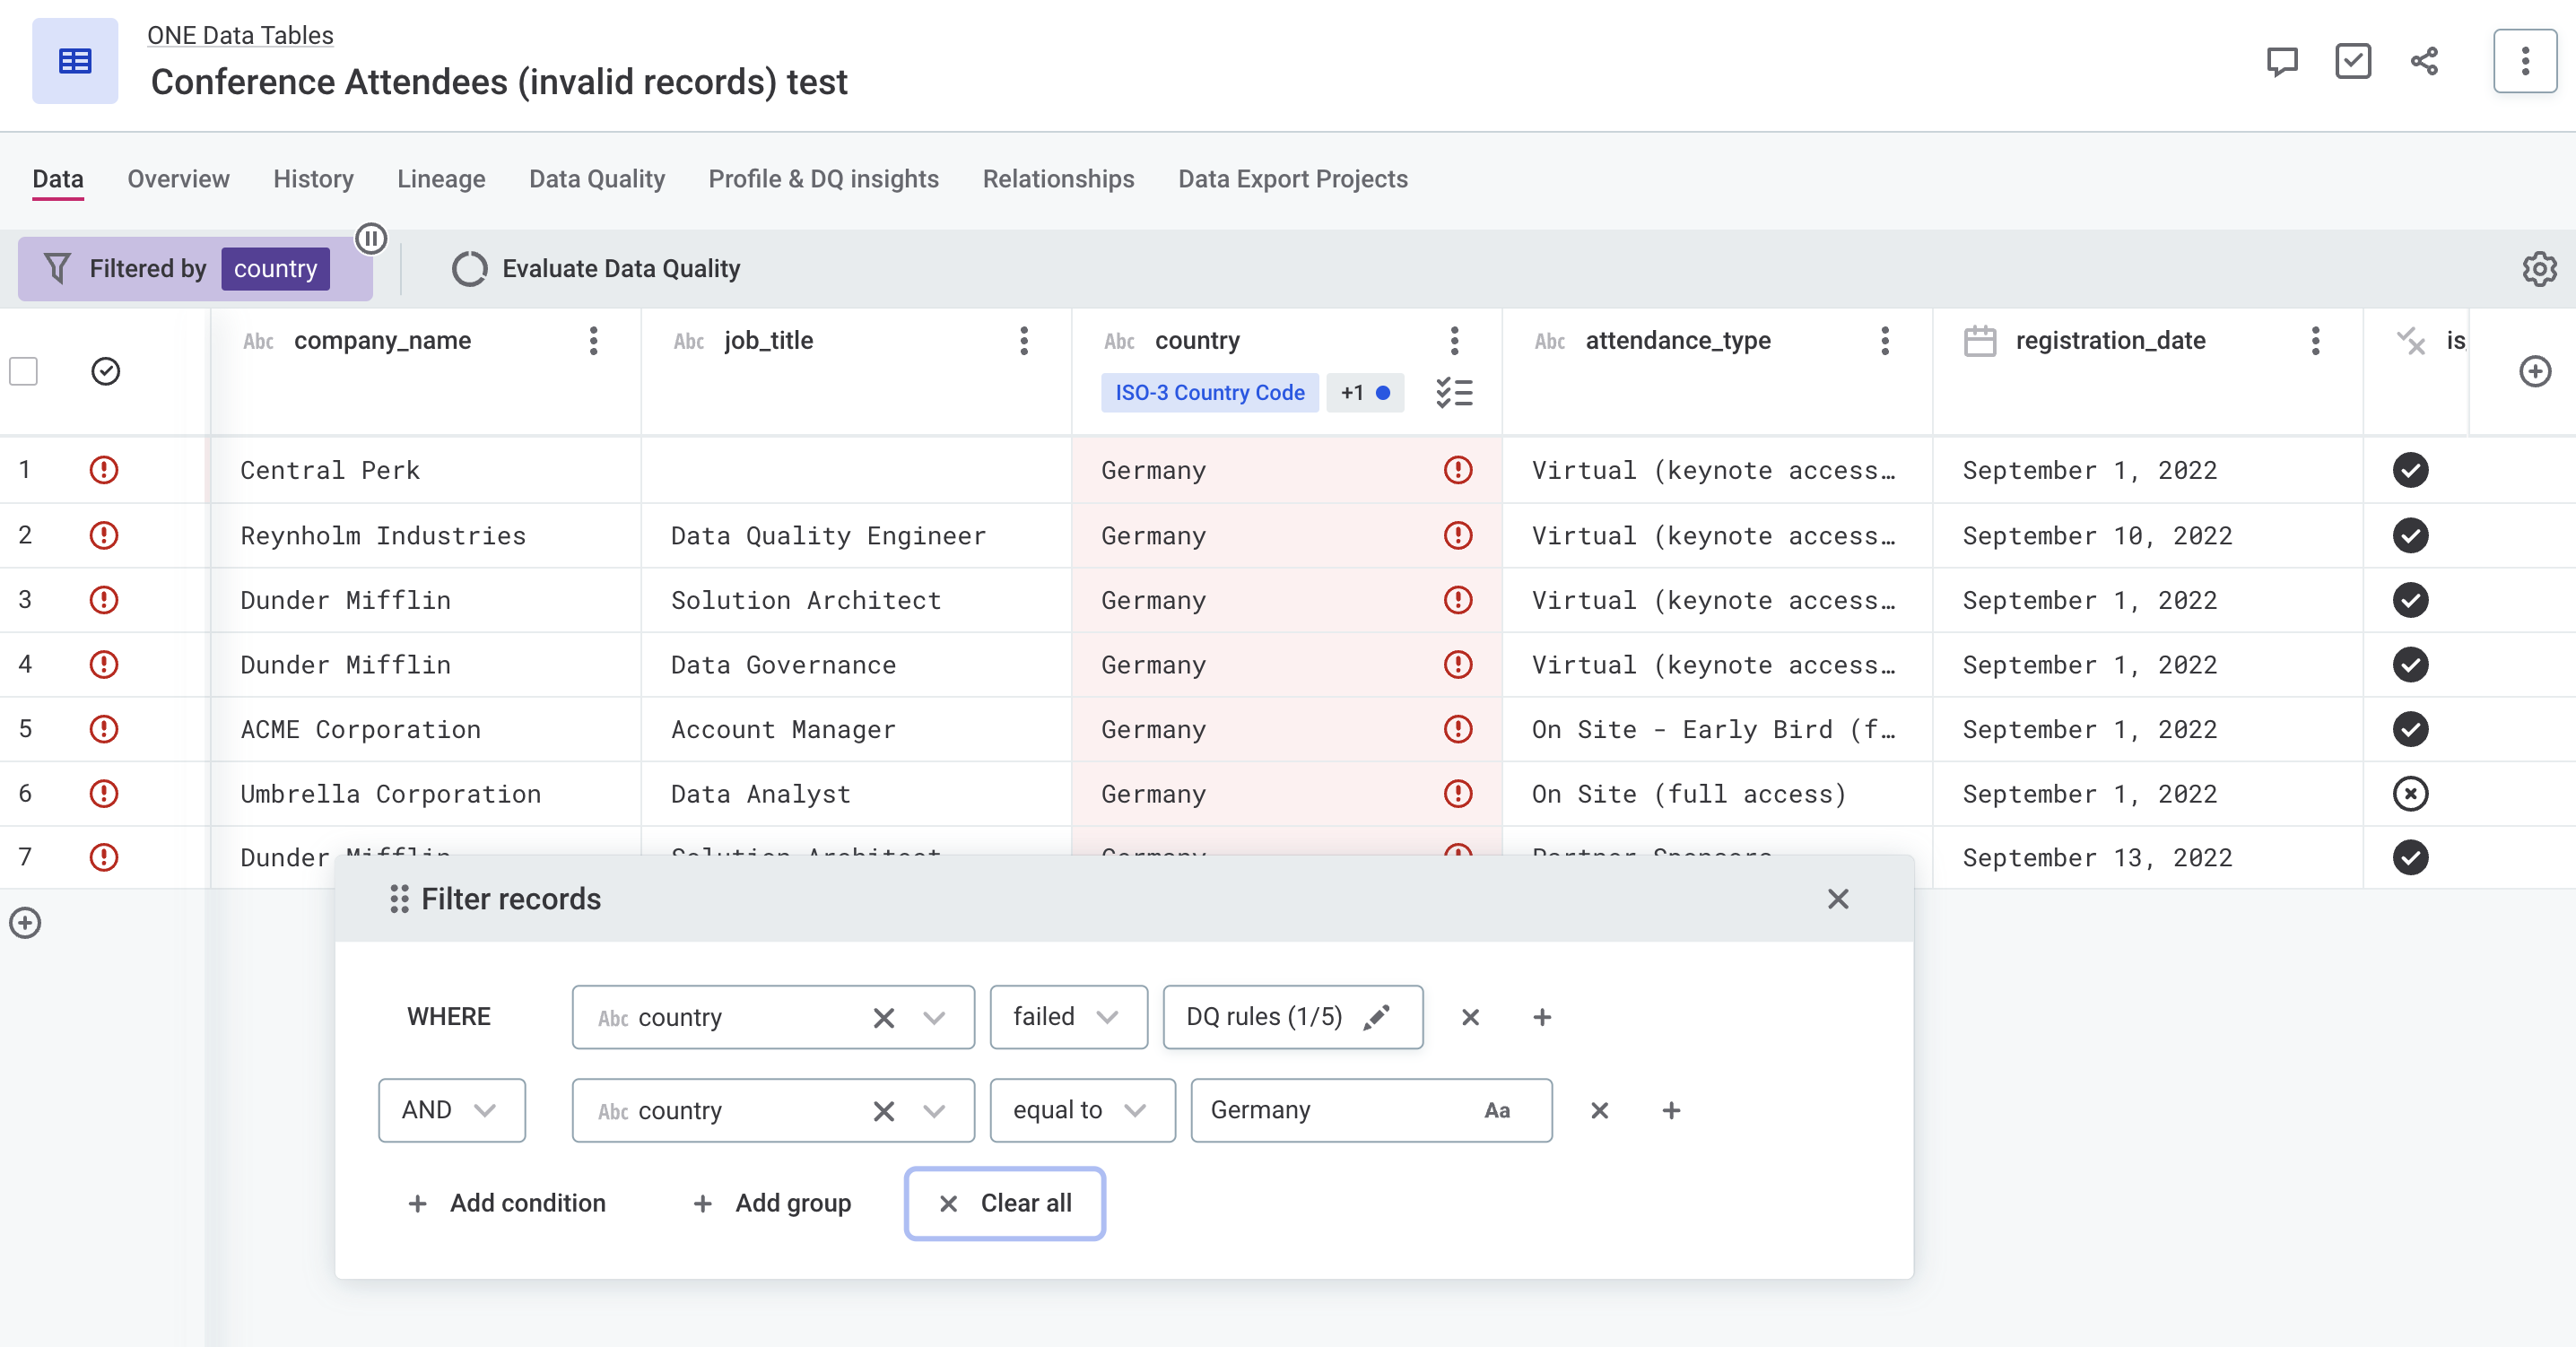Image resolution: width=2576 pixels, height=1347 pixels.
Task: Toggle case sensitivity on the Germany value
Action: (1496, 1110)
